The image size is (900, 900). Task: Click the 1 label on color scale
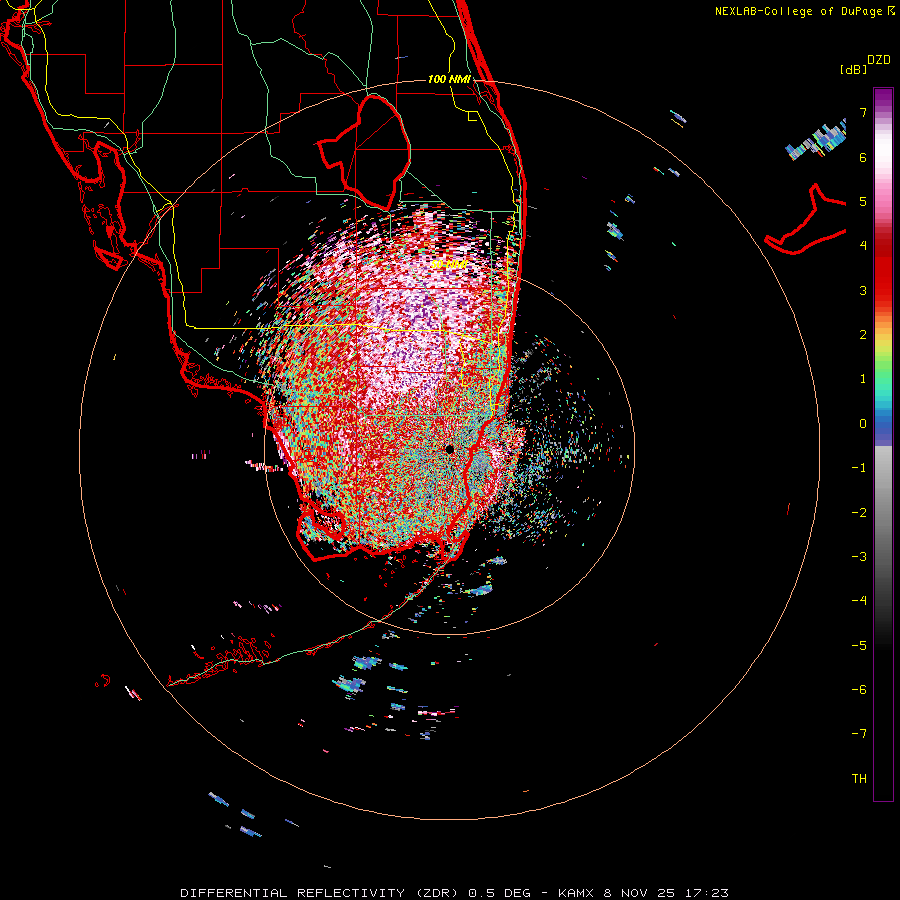point(863,379)
